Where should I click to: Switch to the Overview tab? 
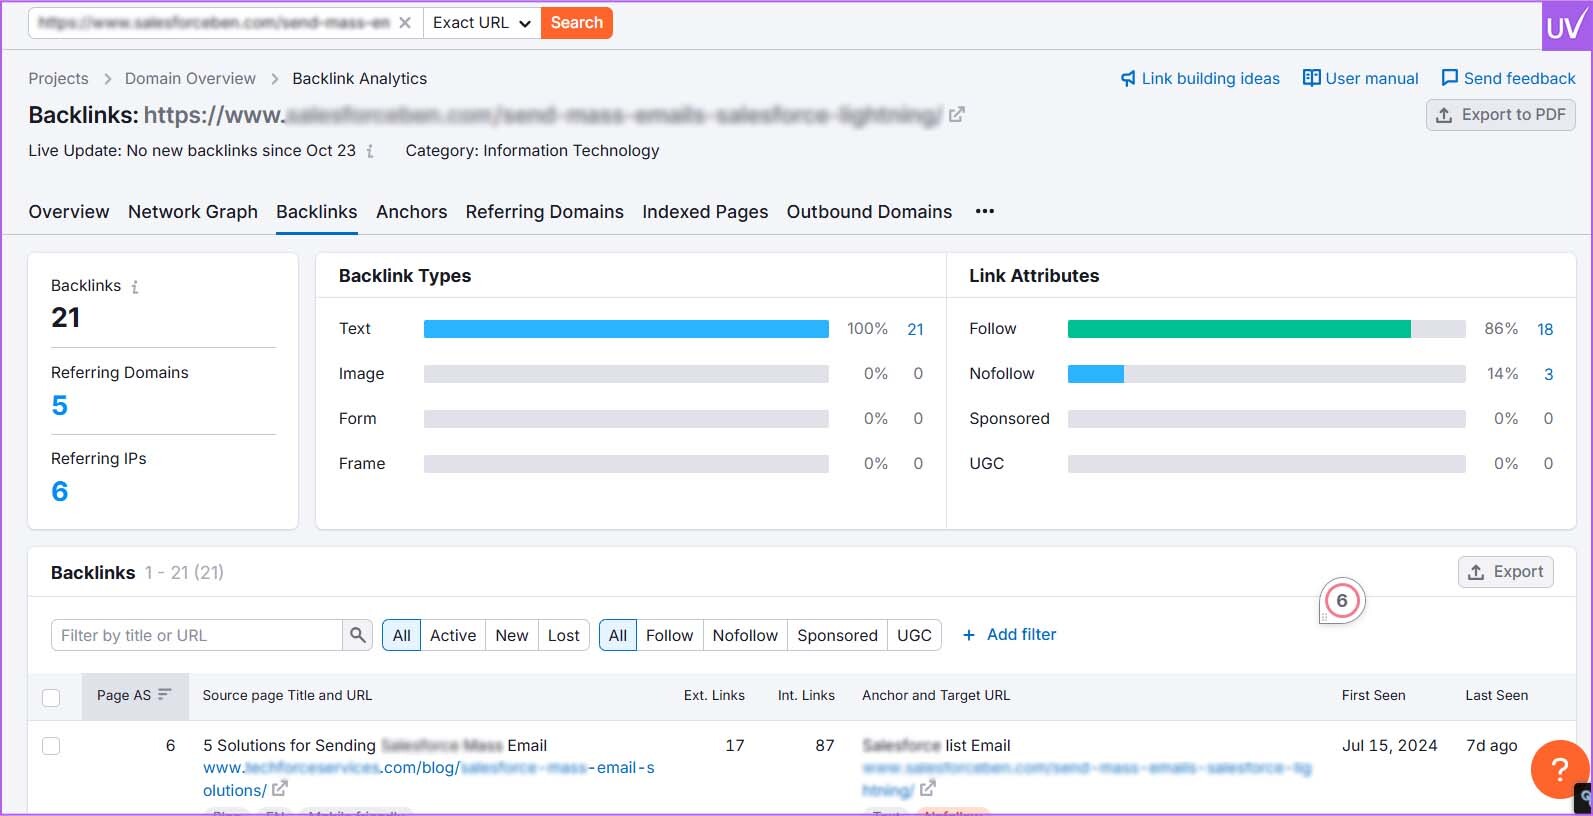pos(69,212)
